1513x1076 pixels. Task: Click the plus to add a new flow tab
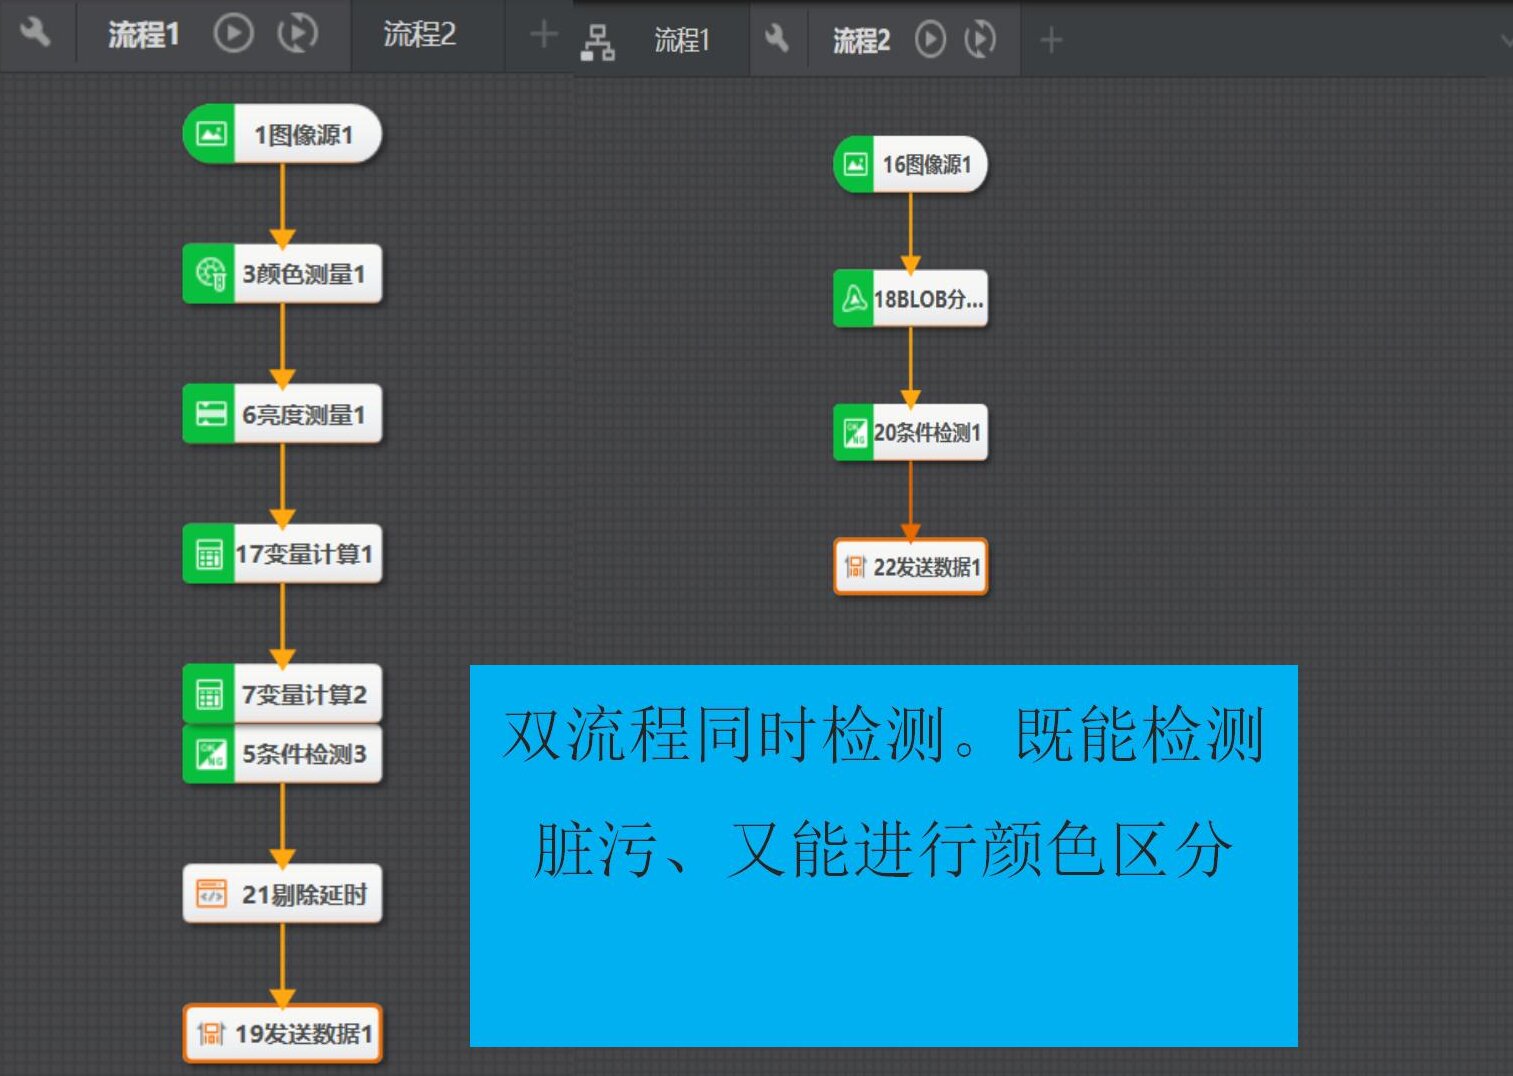click(543, 33)
